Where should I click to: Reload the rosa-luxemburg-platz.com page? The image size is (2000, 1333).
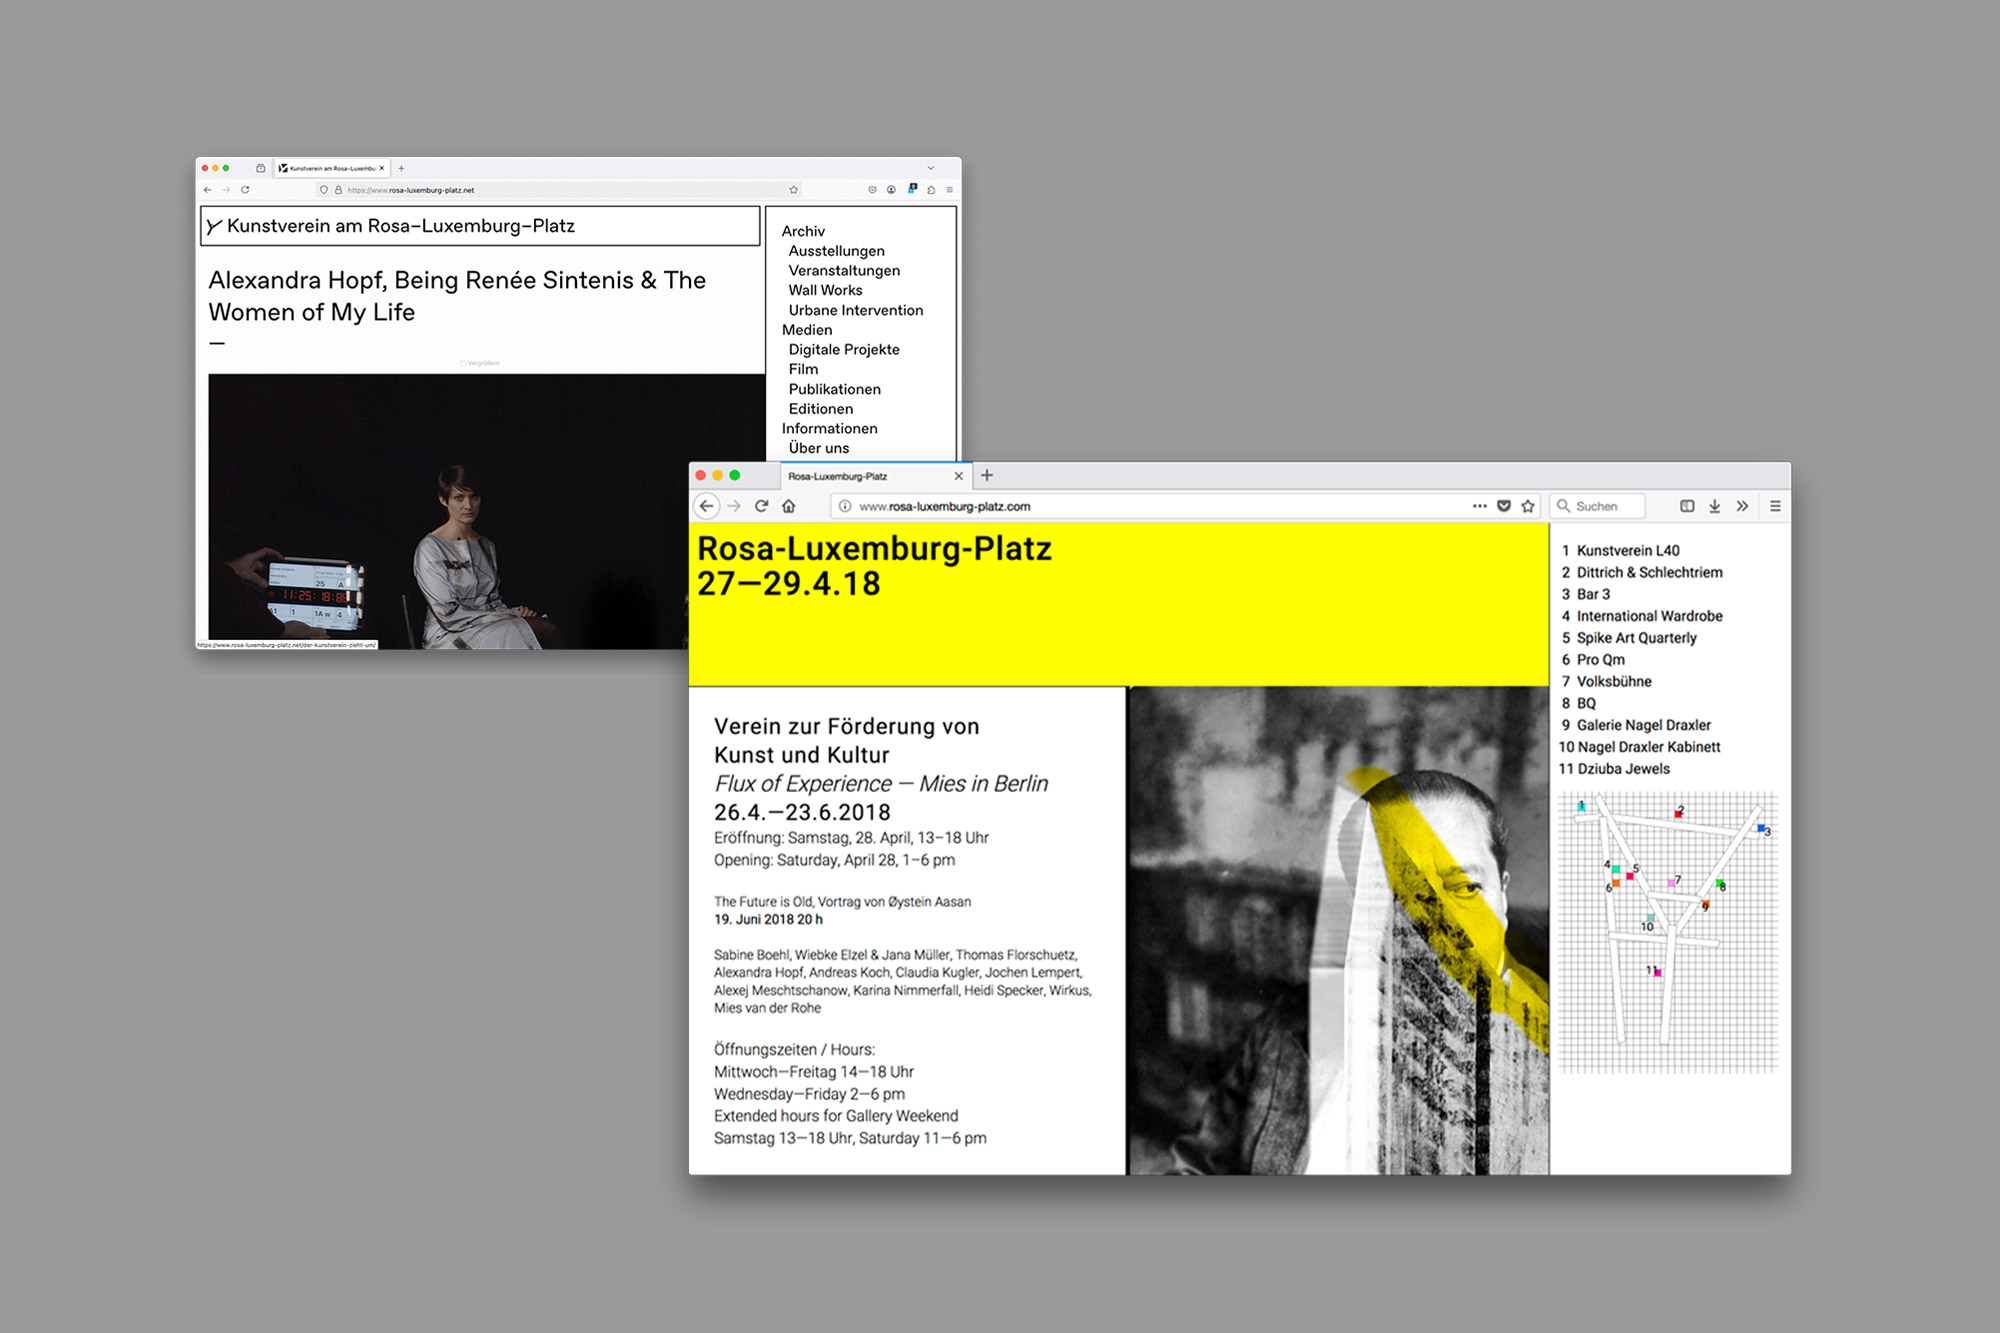[761, 506]
